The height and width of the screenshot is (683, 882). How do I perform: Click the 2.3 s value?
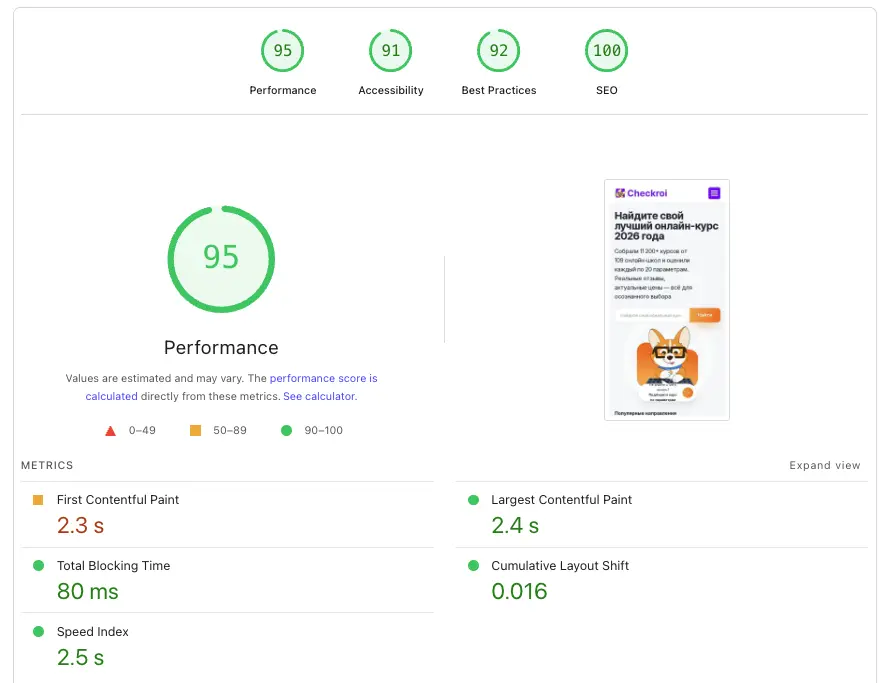click(x=80, y=525)
